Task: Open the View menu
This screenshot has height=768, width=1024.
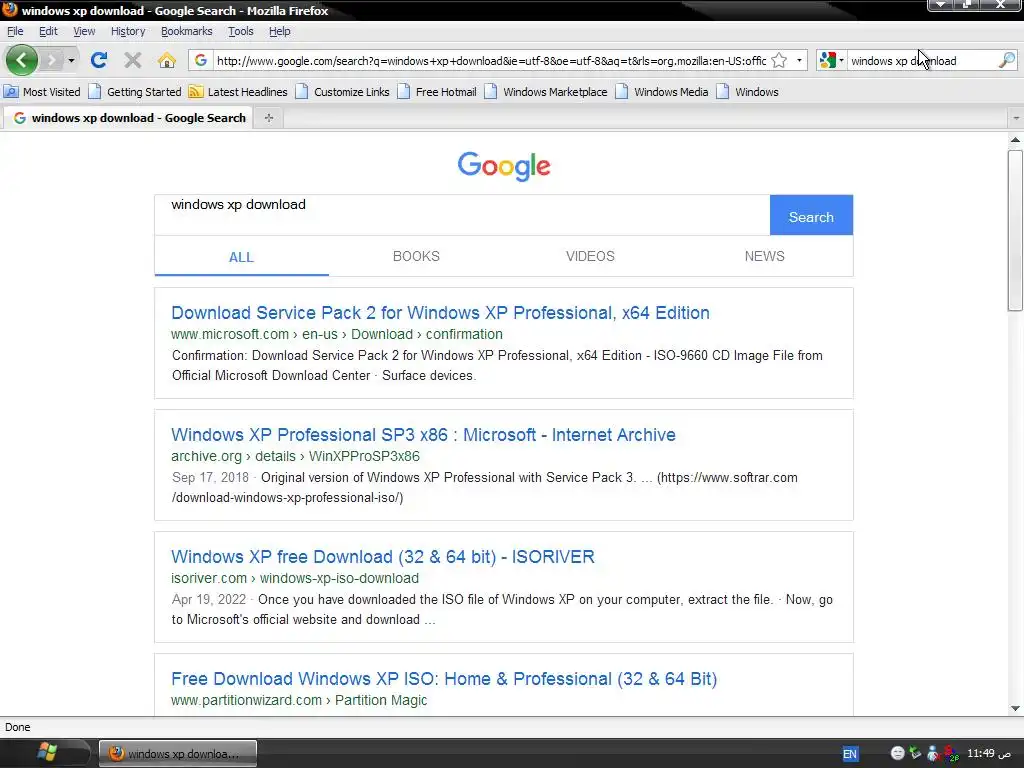Action: coord(84,31)
